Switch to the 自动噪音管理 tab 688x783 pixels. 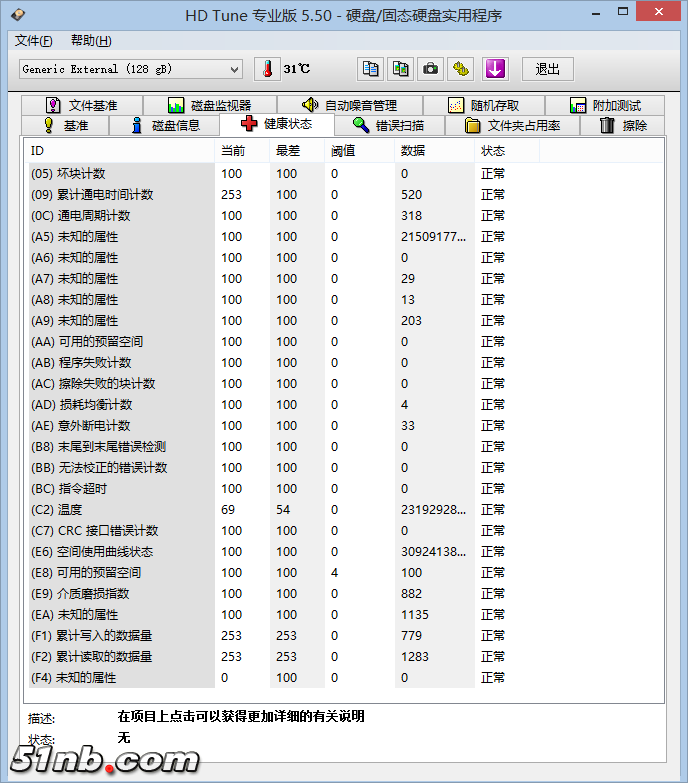(x=349, y=106)
